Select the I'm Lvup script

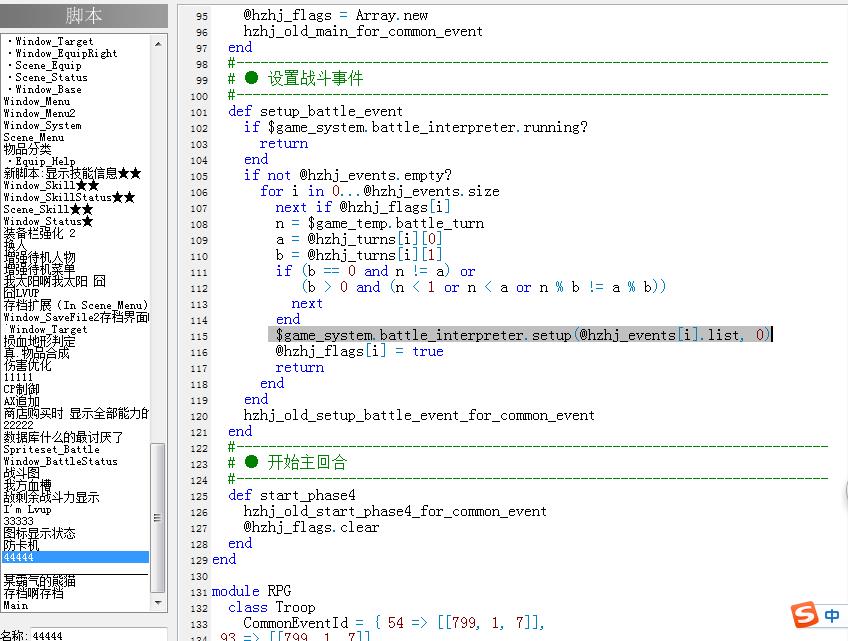pyautogui.click(x=28, y=509)
